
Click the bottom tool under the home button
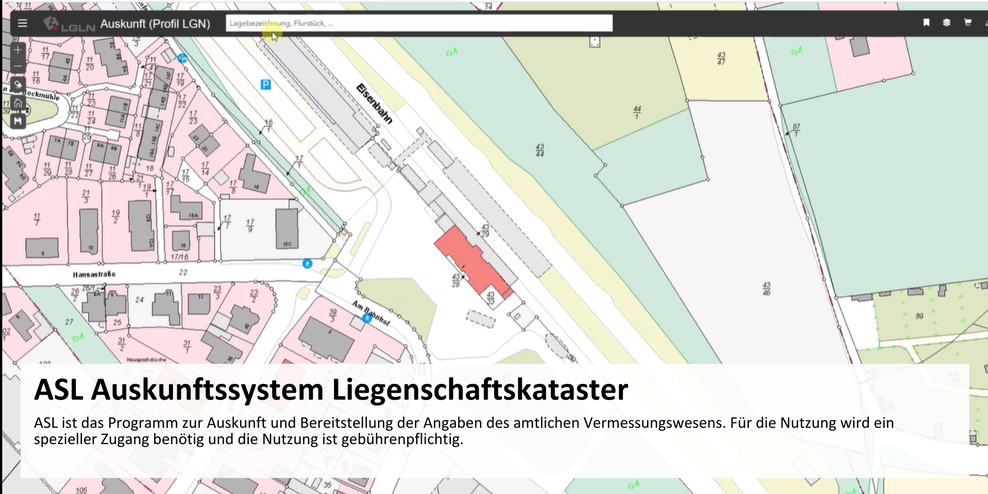(18, 120)
